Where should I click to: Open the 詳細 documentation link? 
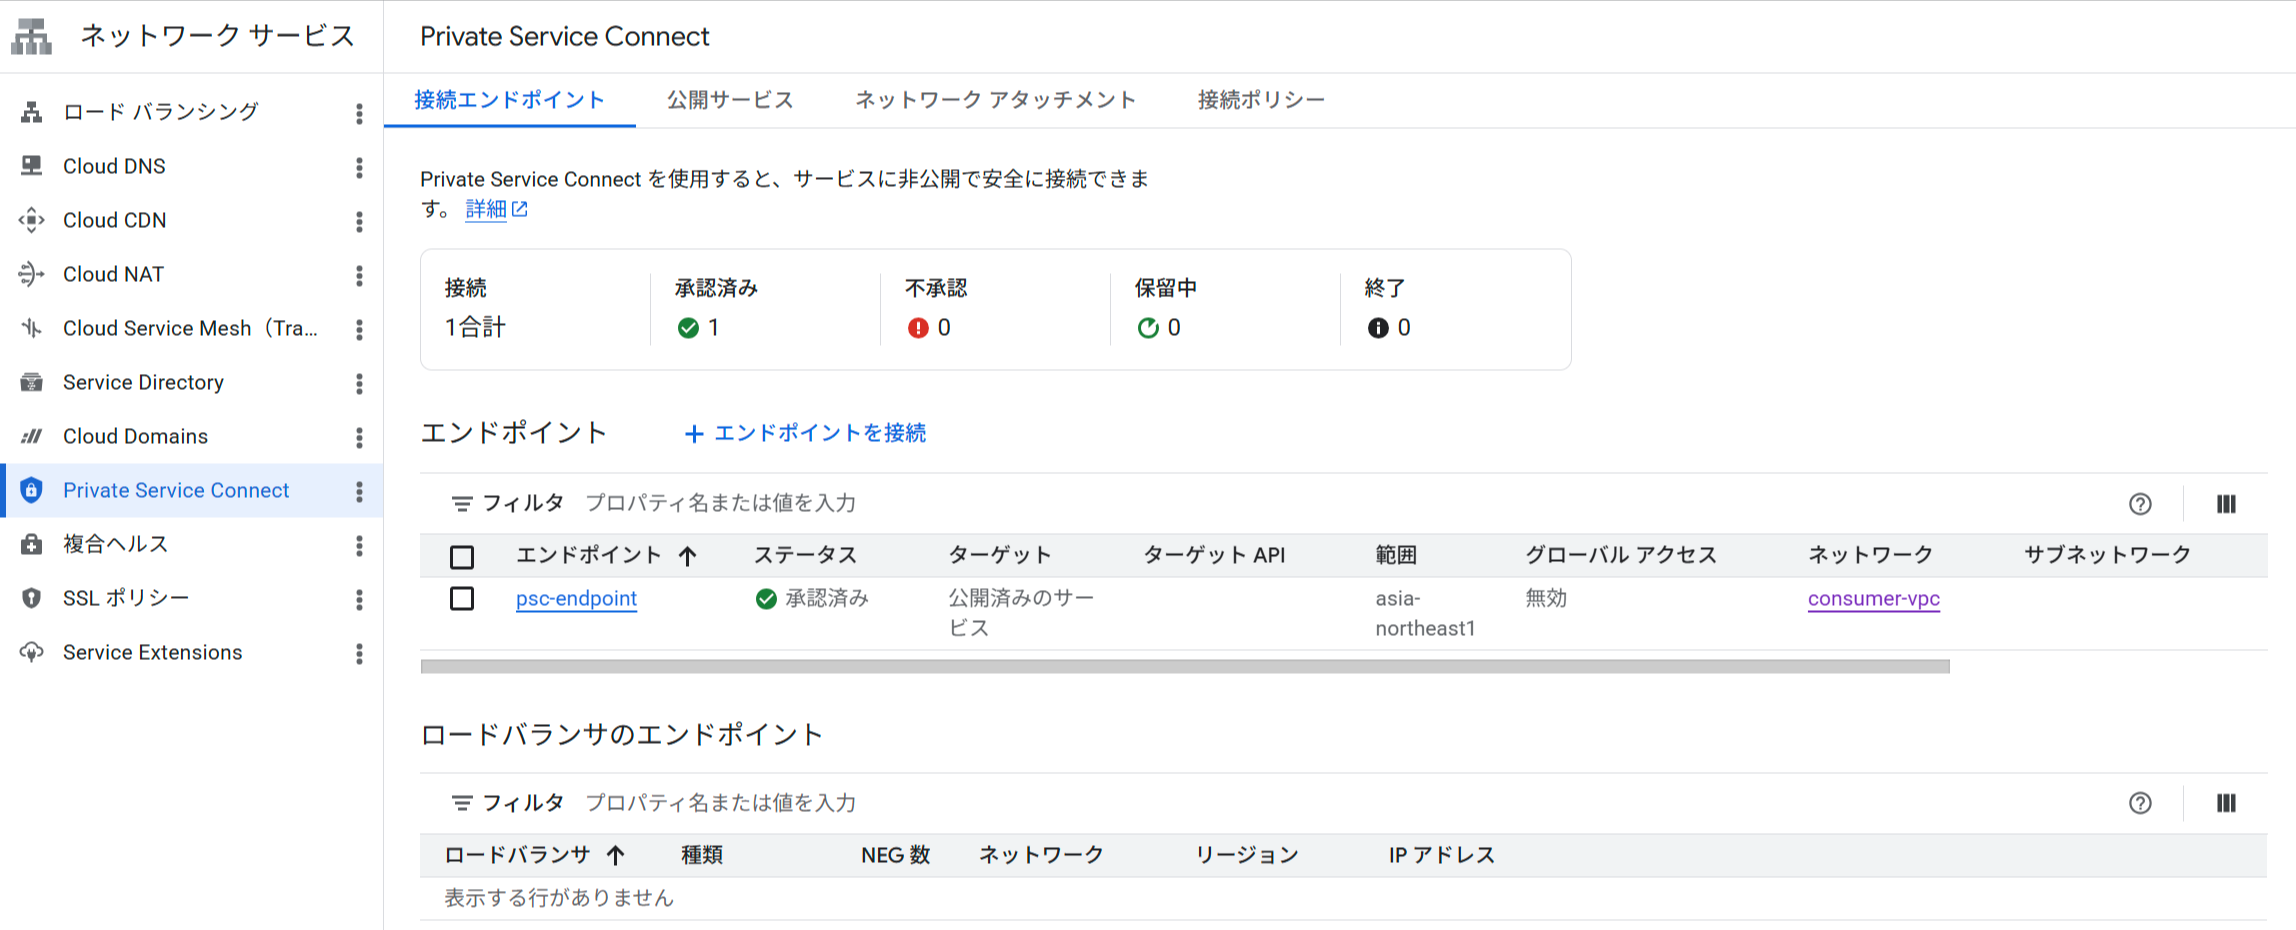coord(487,209)
